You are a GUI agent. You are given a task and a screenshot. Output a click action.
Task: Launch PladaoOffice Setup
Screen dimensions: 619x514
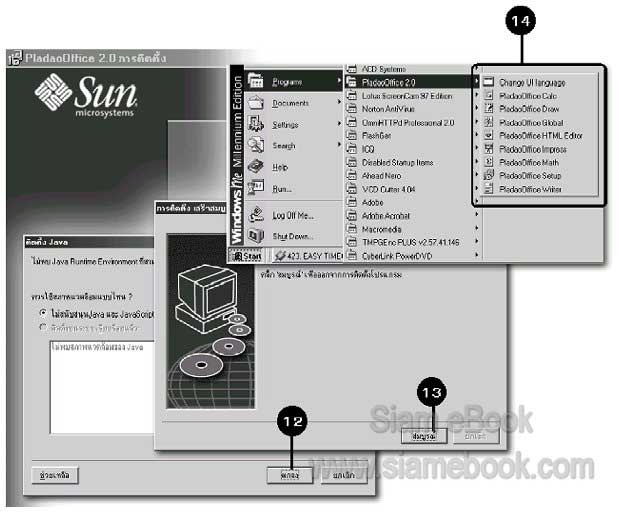point(540,176)
